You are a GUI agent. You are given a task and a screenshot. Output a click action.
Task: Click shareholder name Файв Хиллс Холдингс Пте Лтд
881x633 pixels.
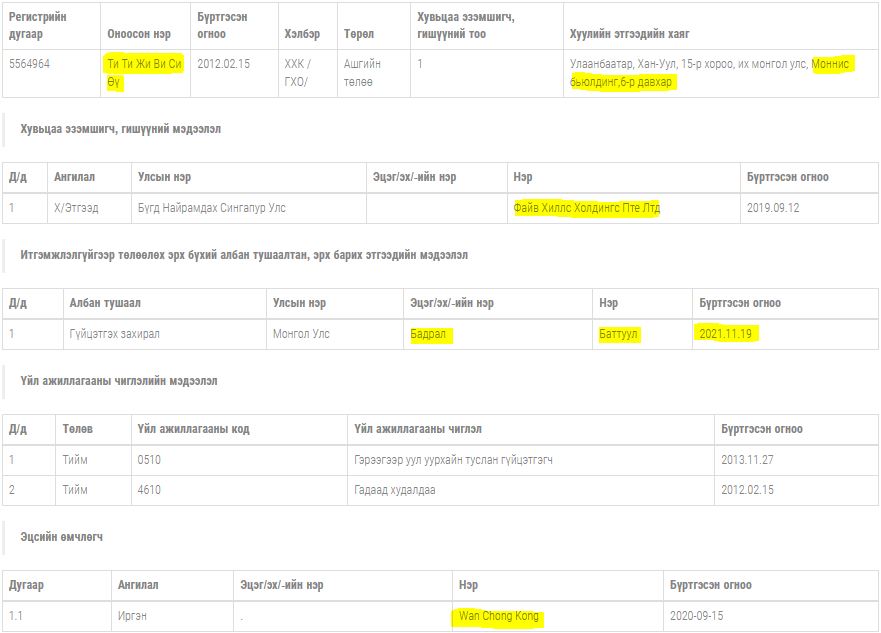(586, 208)
